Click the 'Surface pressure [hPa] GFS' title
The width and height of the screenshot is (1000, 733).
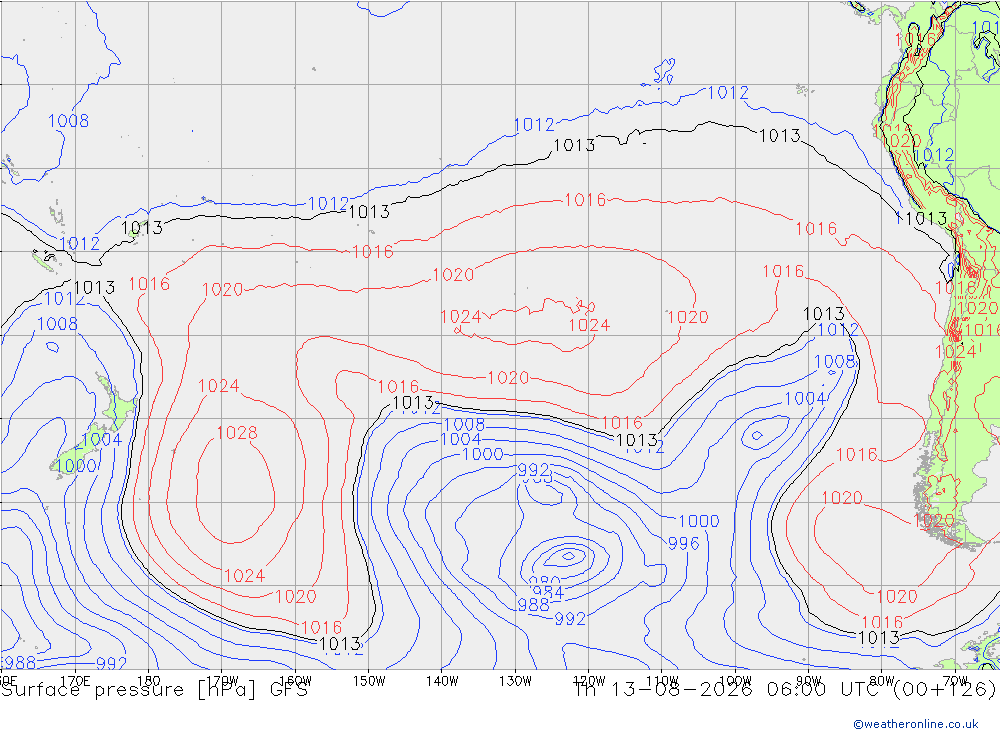coord(154,690)
